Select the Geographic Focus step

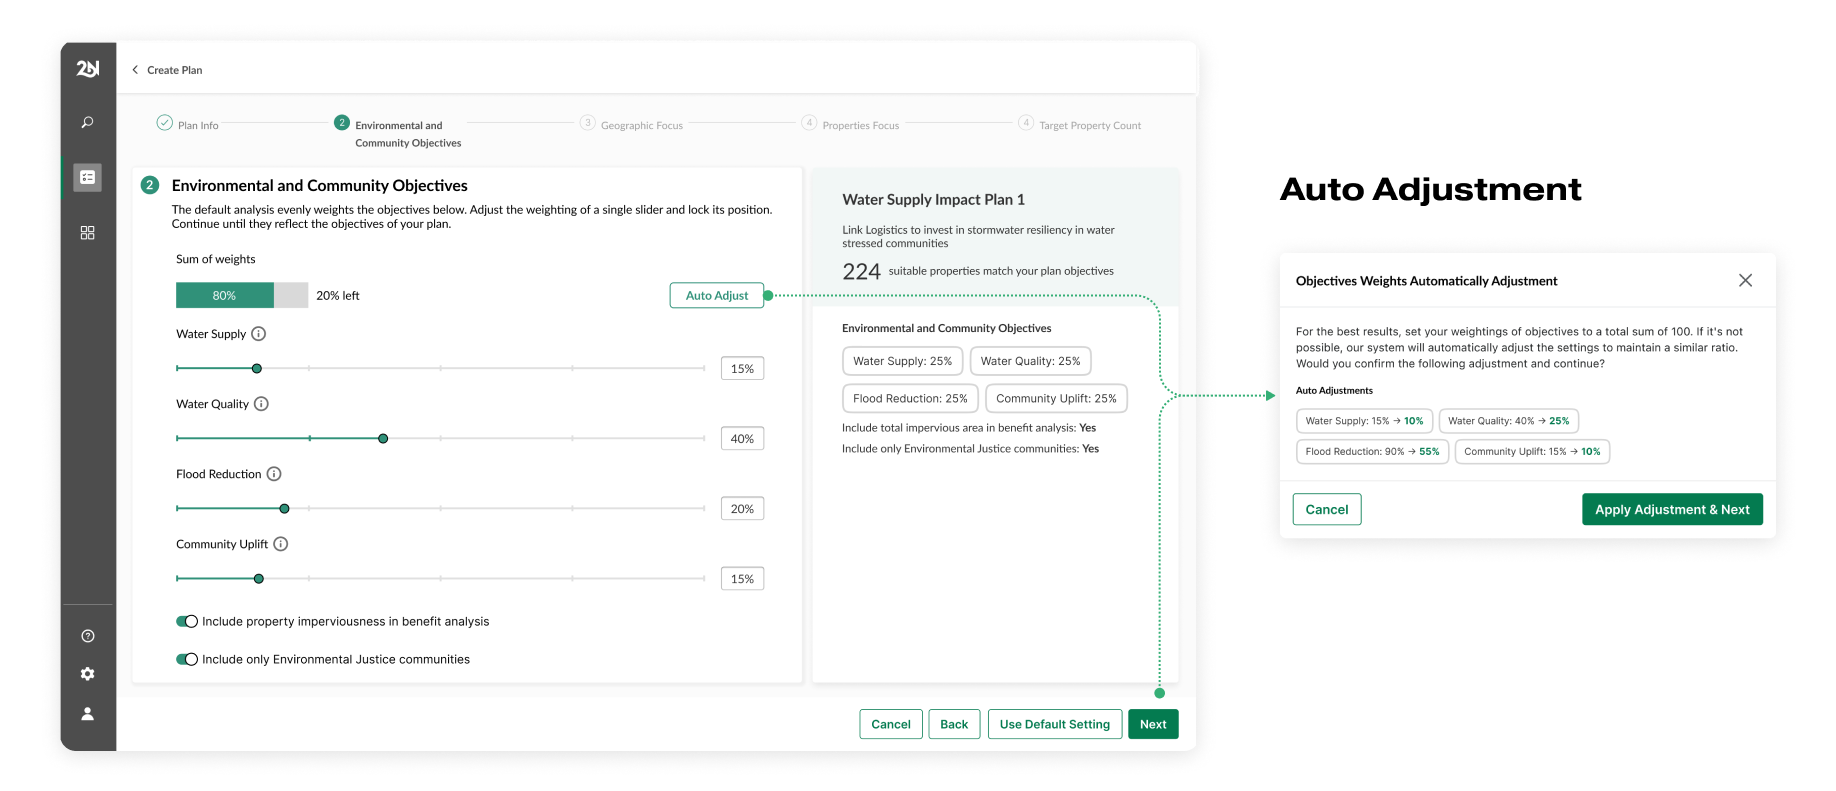point(641,126)
